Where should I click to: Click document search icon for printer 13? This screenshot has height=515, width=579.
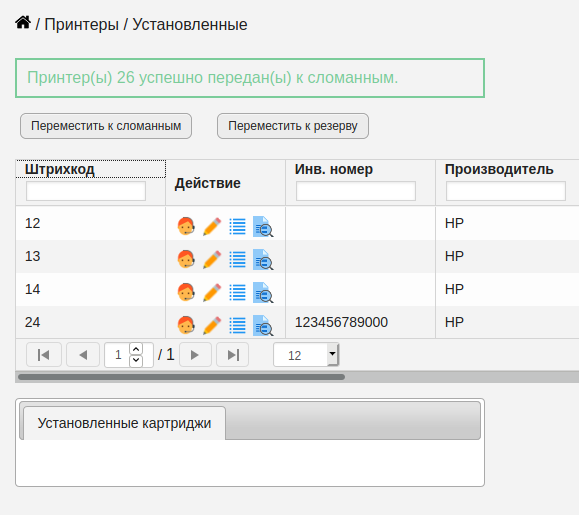point(263,260)
